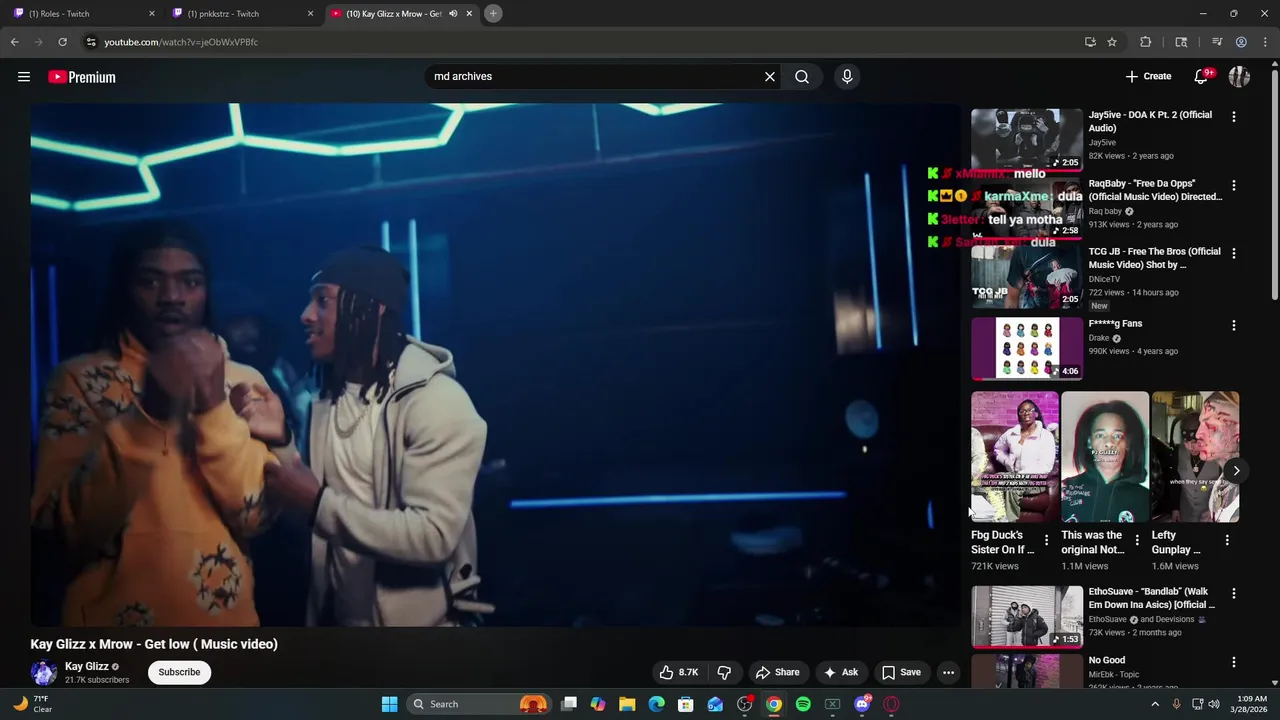Open Kay Glizz channel avatar
This screenshot has height=720, width=1280.
click(43, 672)
